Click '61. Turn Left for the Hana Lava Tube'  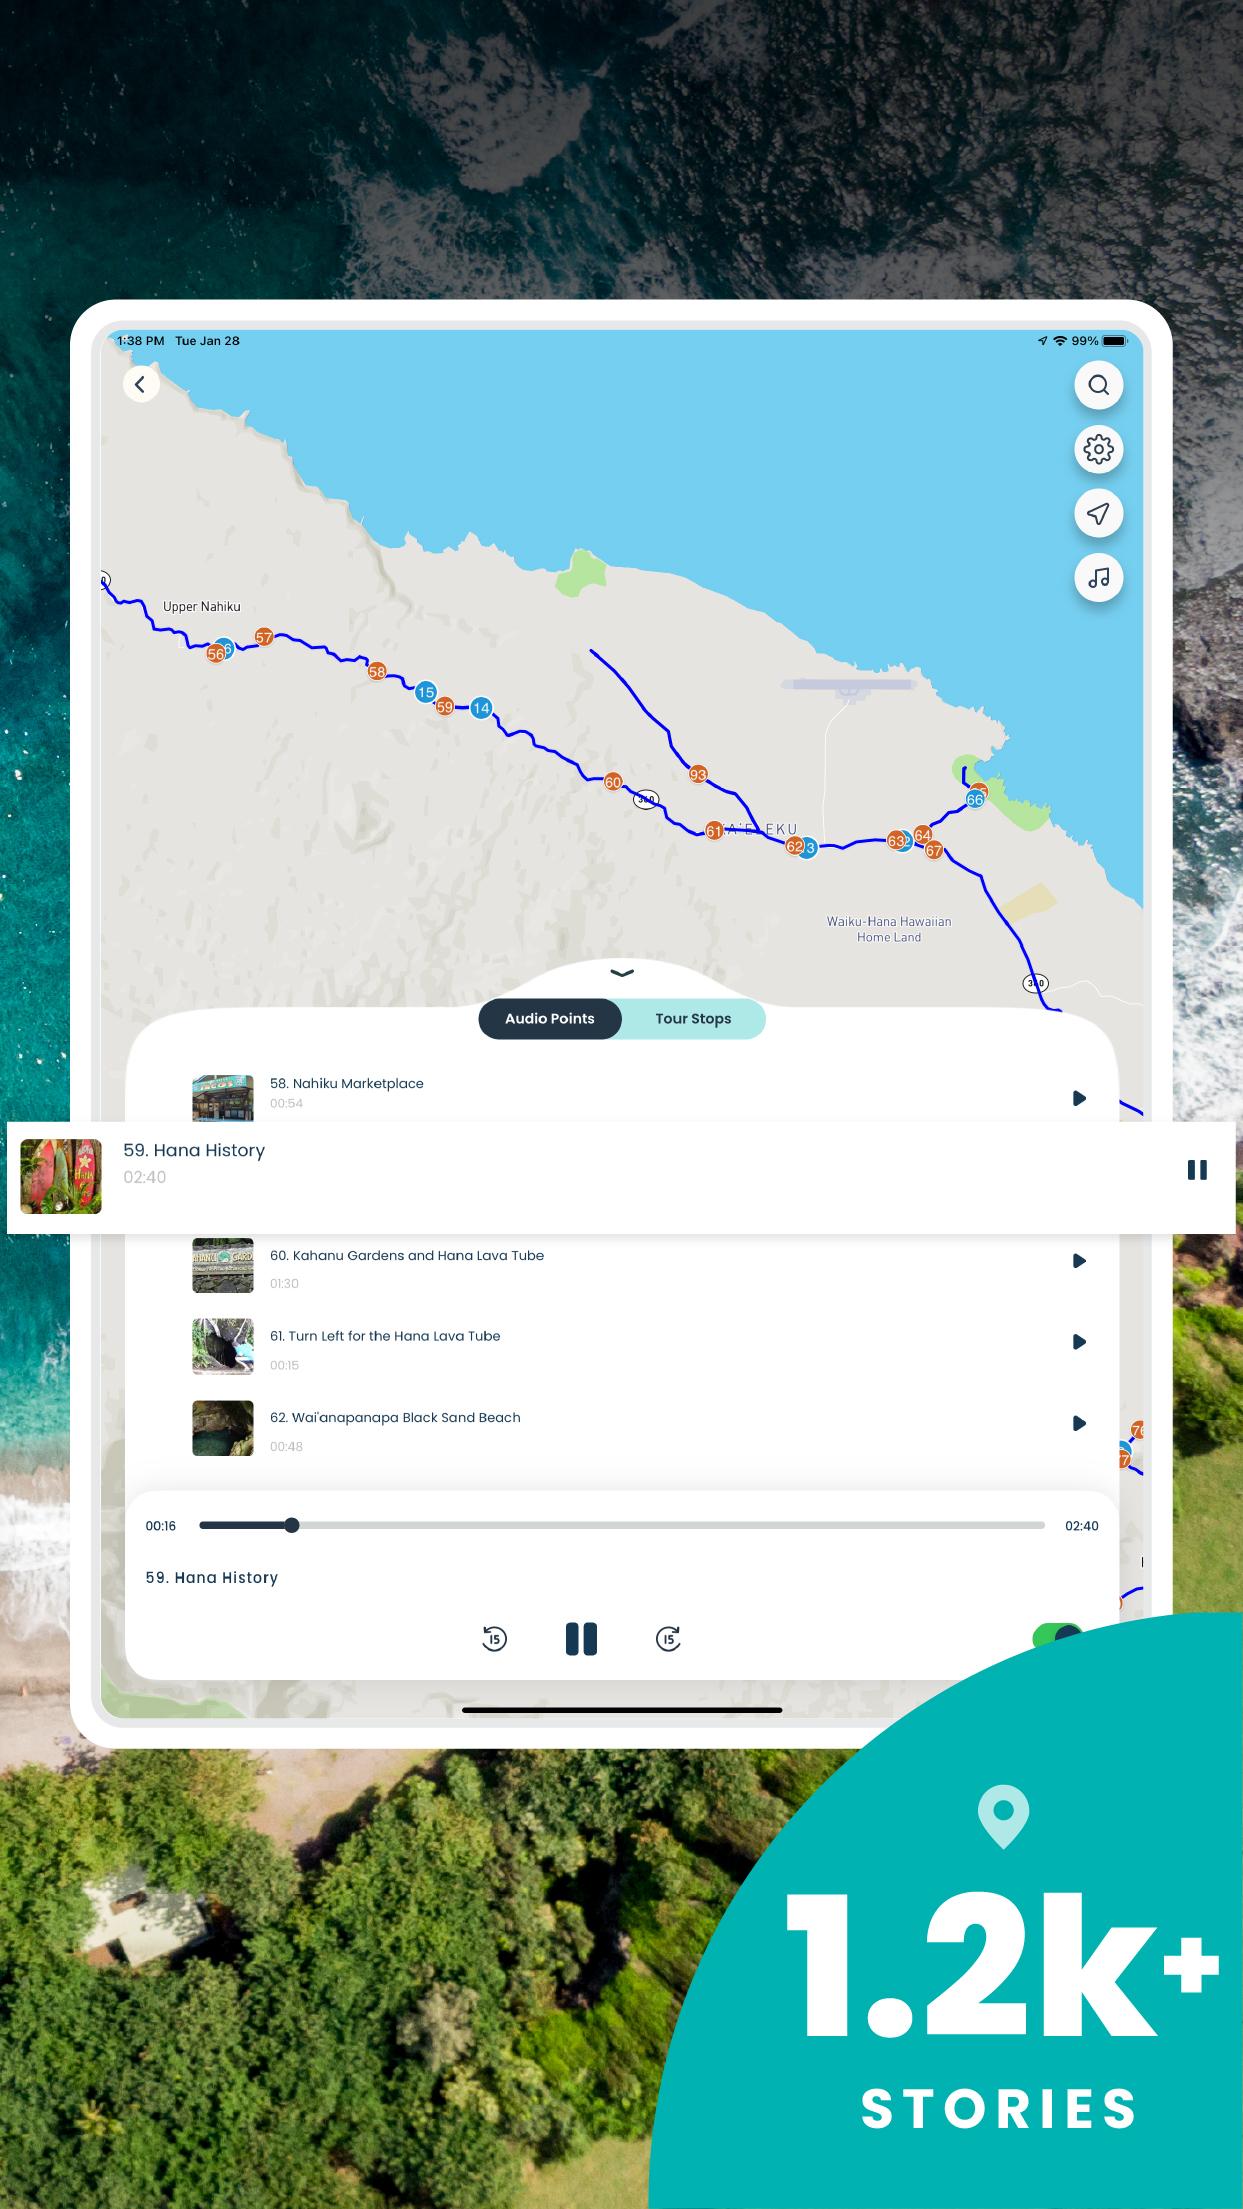pyautogui.click(x=385, y=1336)
